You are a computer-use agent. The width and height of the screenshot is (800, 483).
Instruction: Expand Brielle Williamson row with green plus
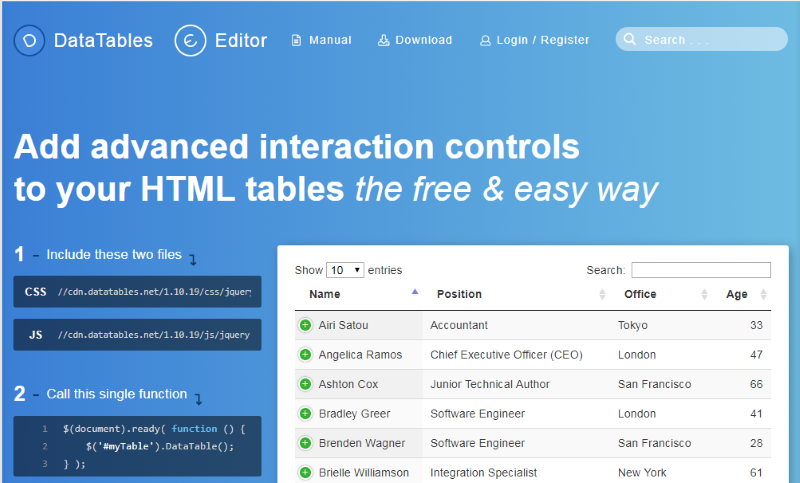(x=305, y=473)
